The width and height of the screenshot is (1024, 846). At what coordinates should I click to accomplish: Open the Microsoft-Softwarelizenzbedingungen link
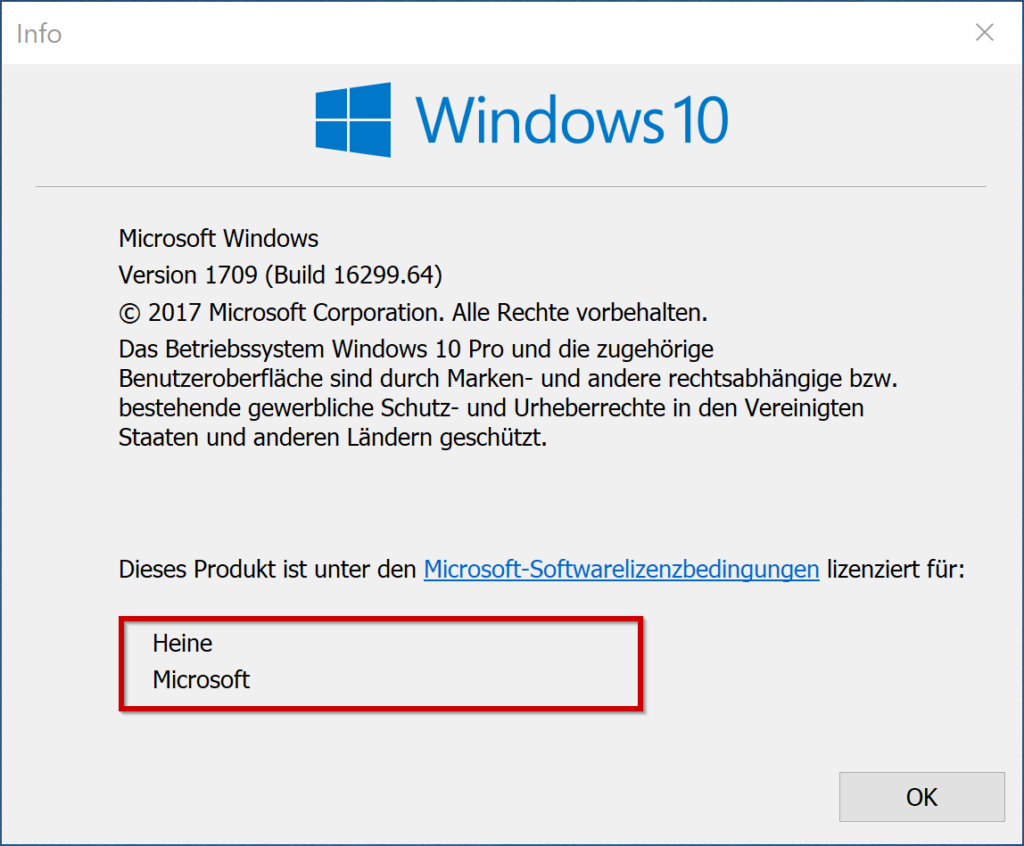[x=621, y=570]
